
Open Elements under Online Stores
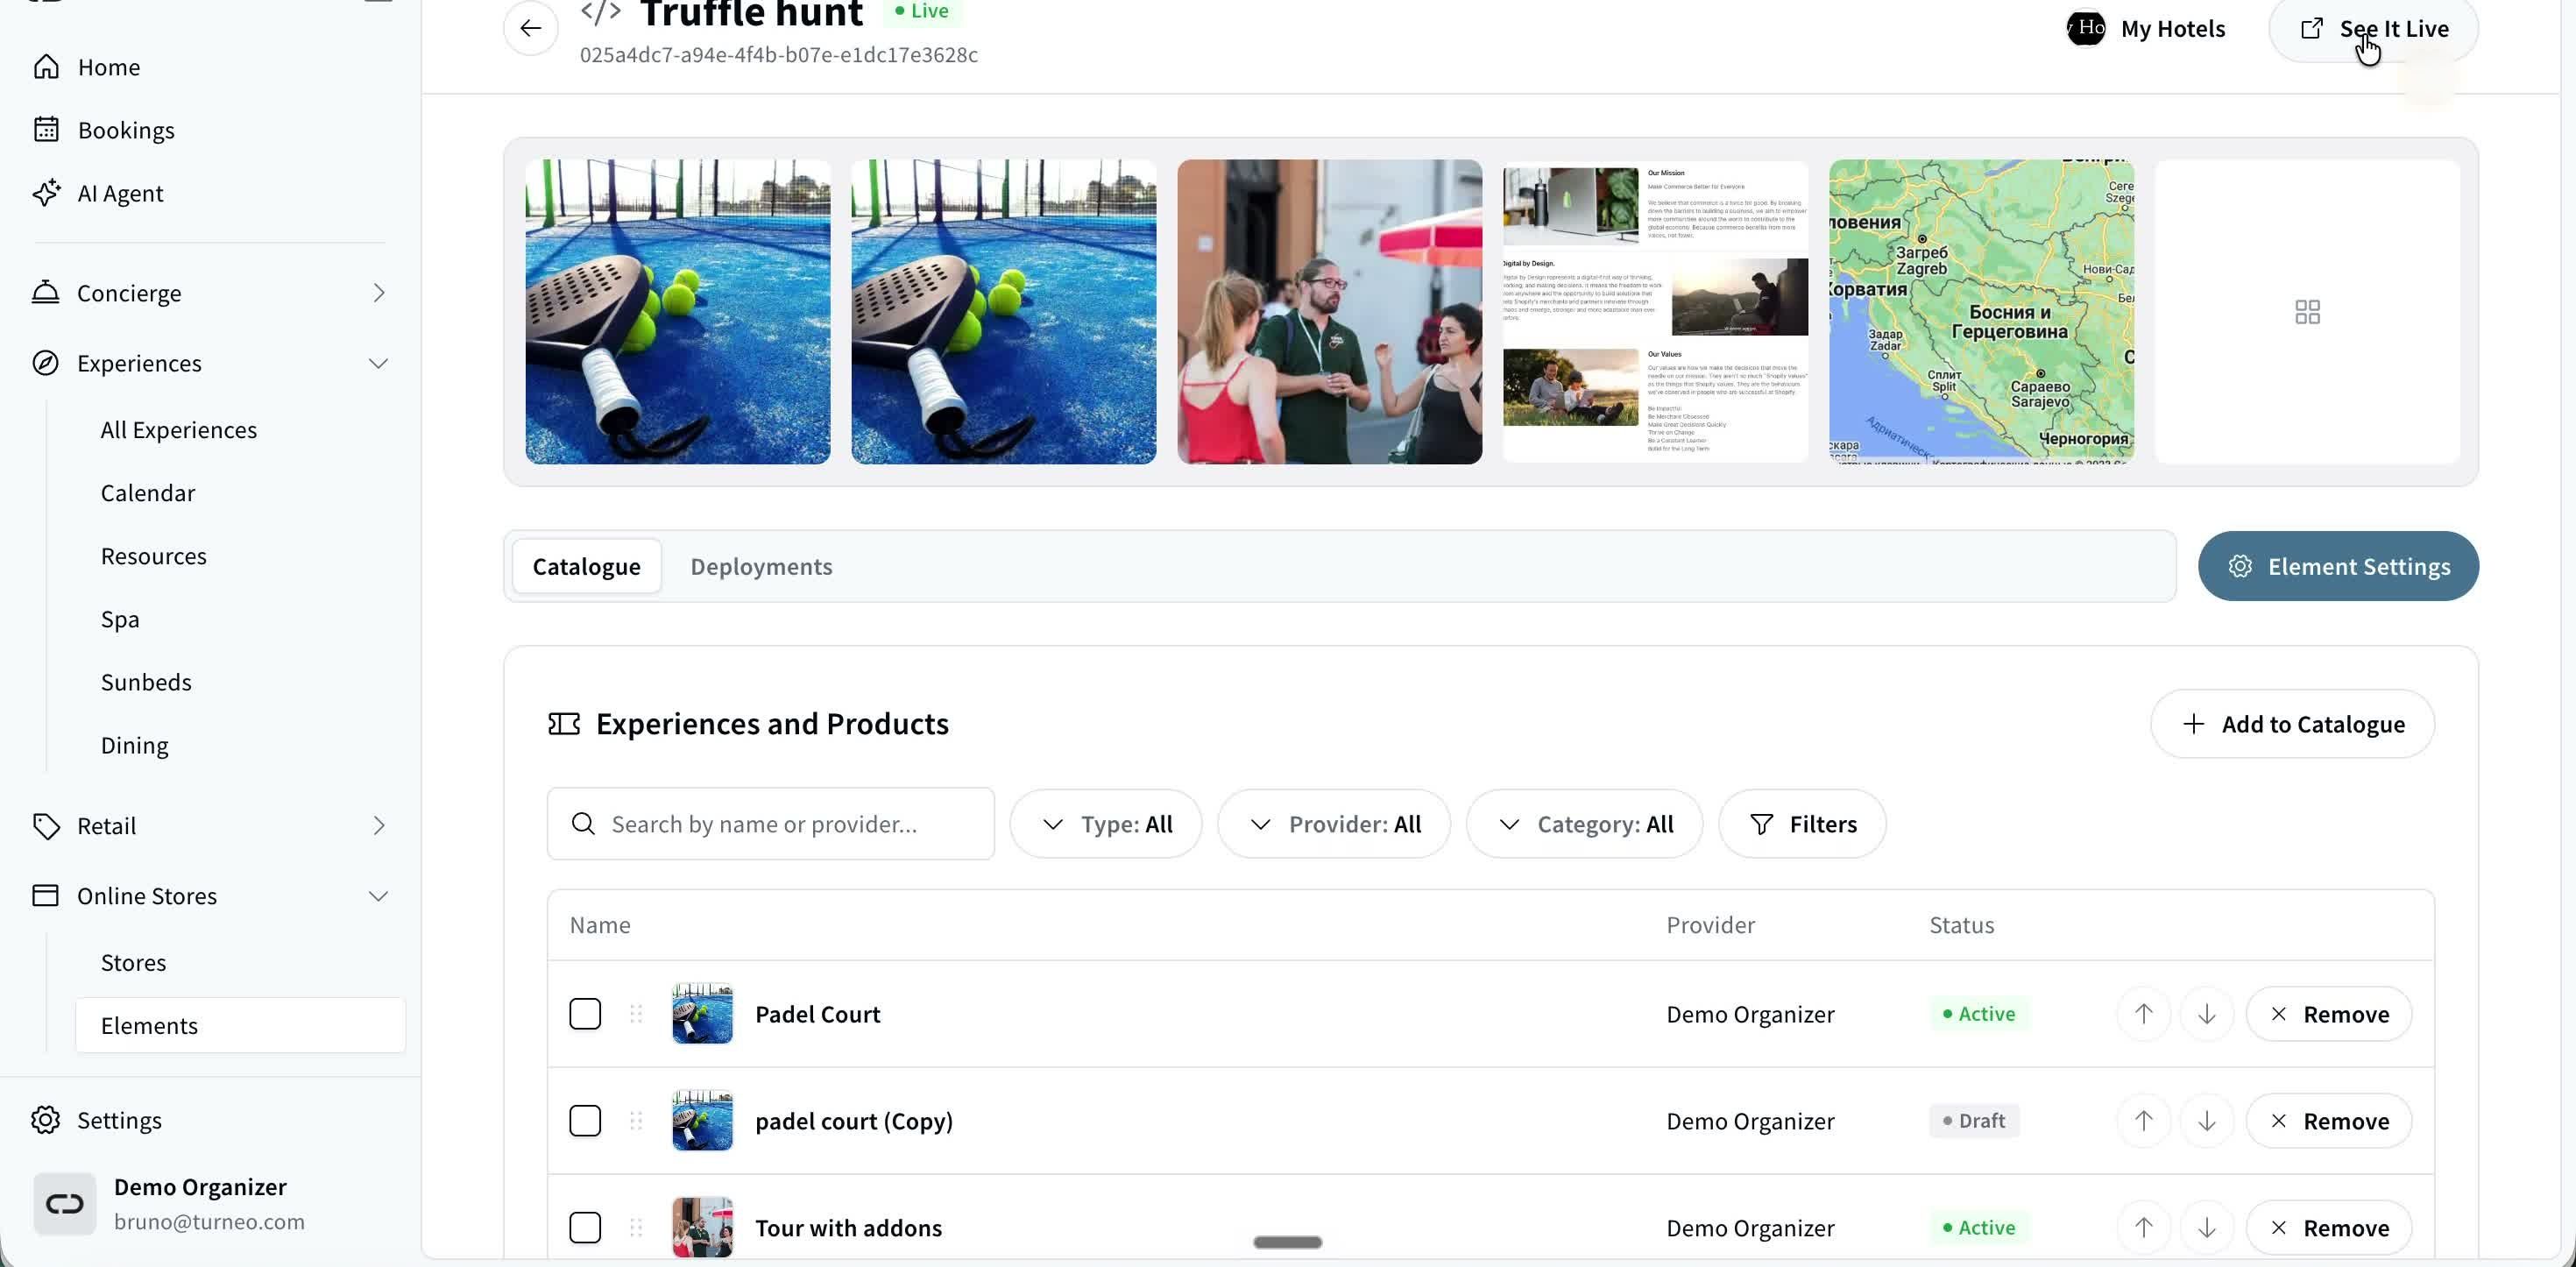240,1026
